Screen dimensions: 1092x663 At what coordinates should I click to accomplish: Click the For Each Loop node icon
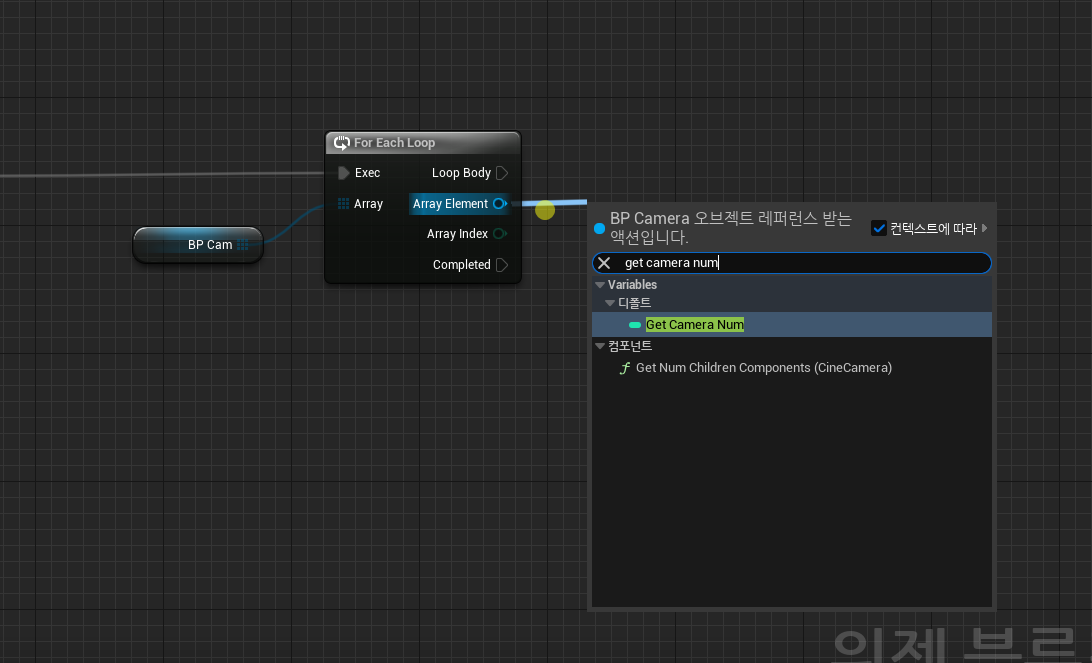click(x=341, y=143)
